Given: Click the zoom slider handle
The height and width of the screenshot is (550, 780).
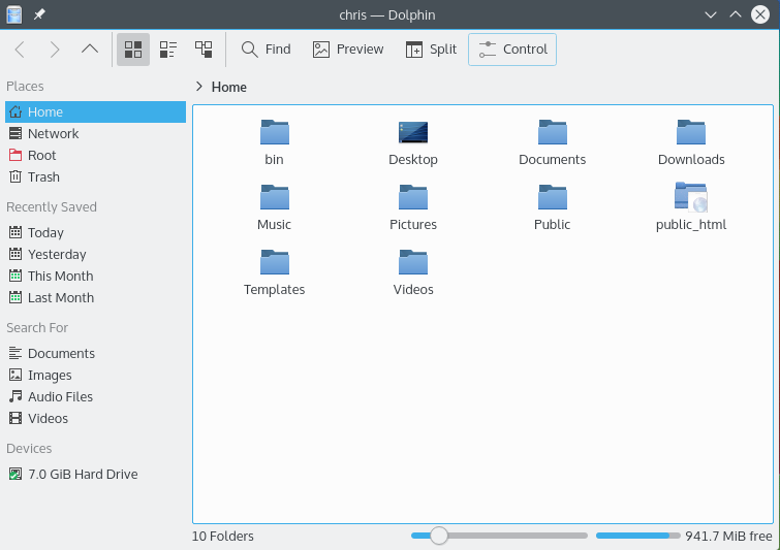Looking at the screenshot, I should (x=439, y=536).
